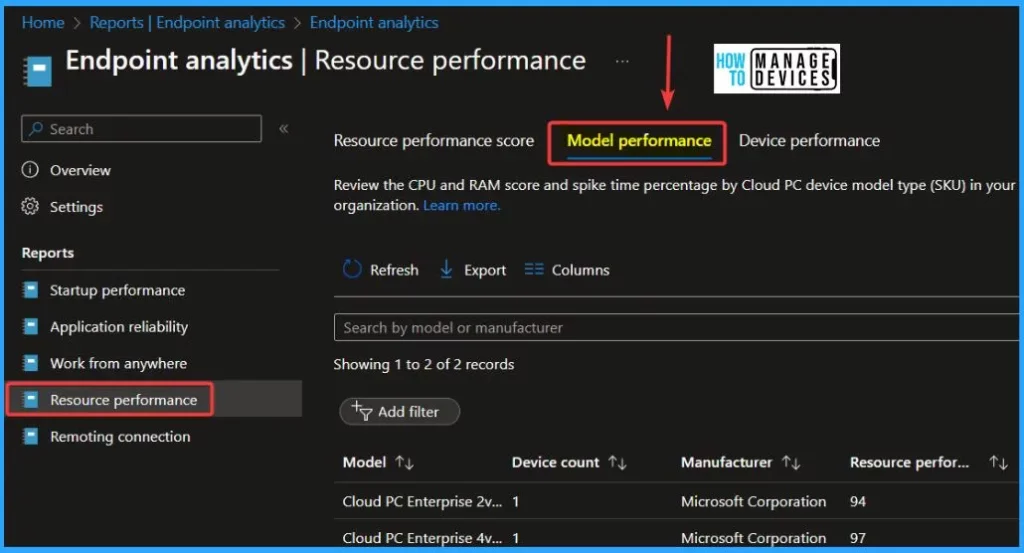
Task: Open Reports | Endpoint analytics breadcrumb
Action: point(187,23)
